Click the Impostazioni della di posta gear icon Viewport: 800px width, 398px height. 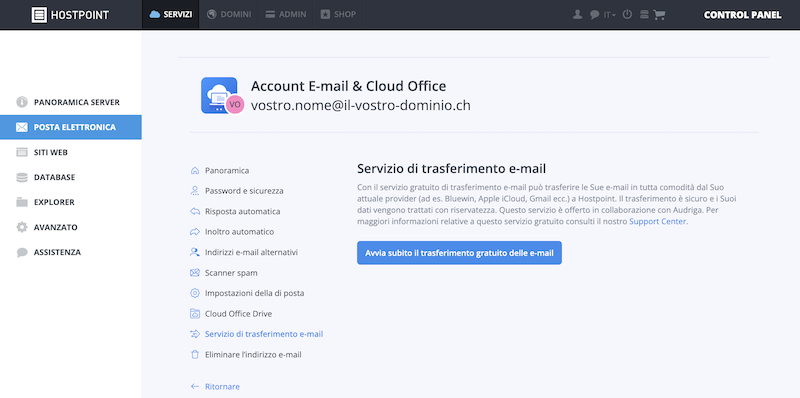[x=194, y=293]
